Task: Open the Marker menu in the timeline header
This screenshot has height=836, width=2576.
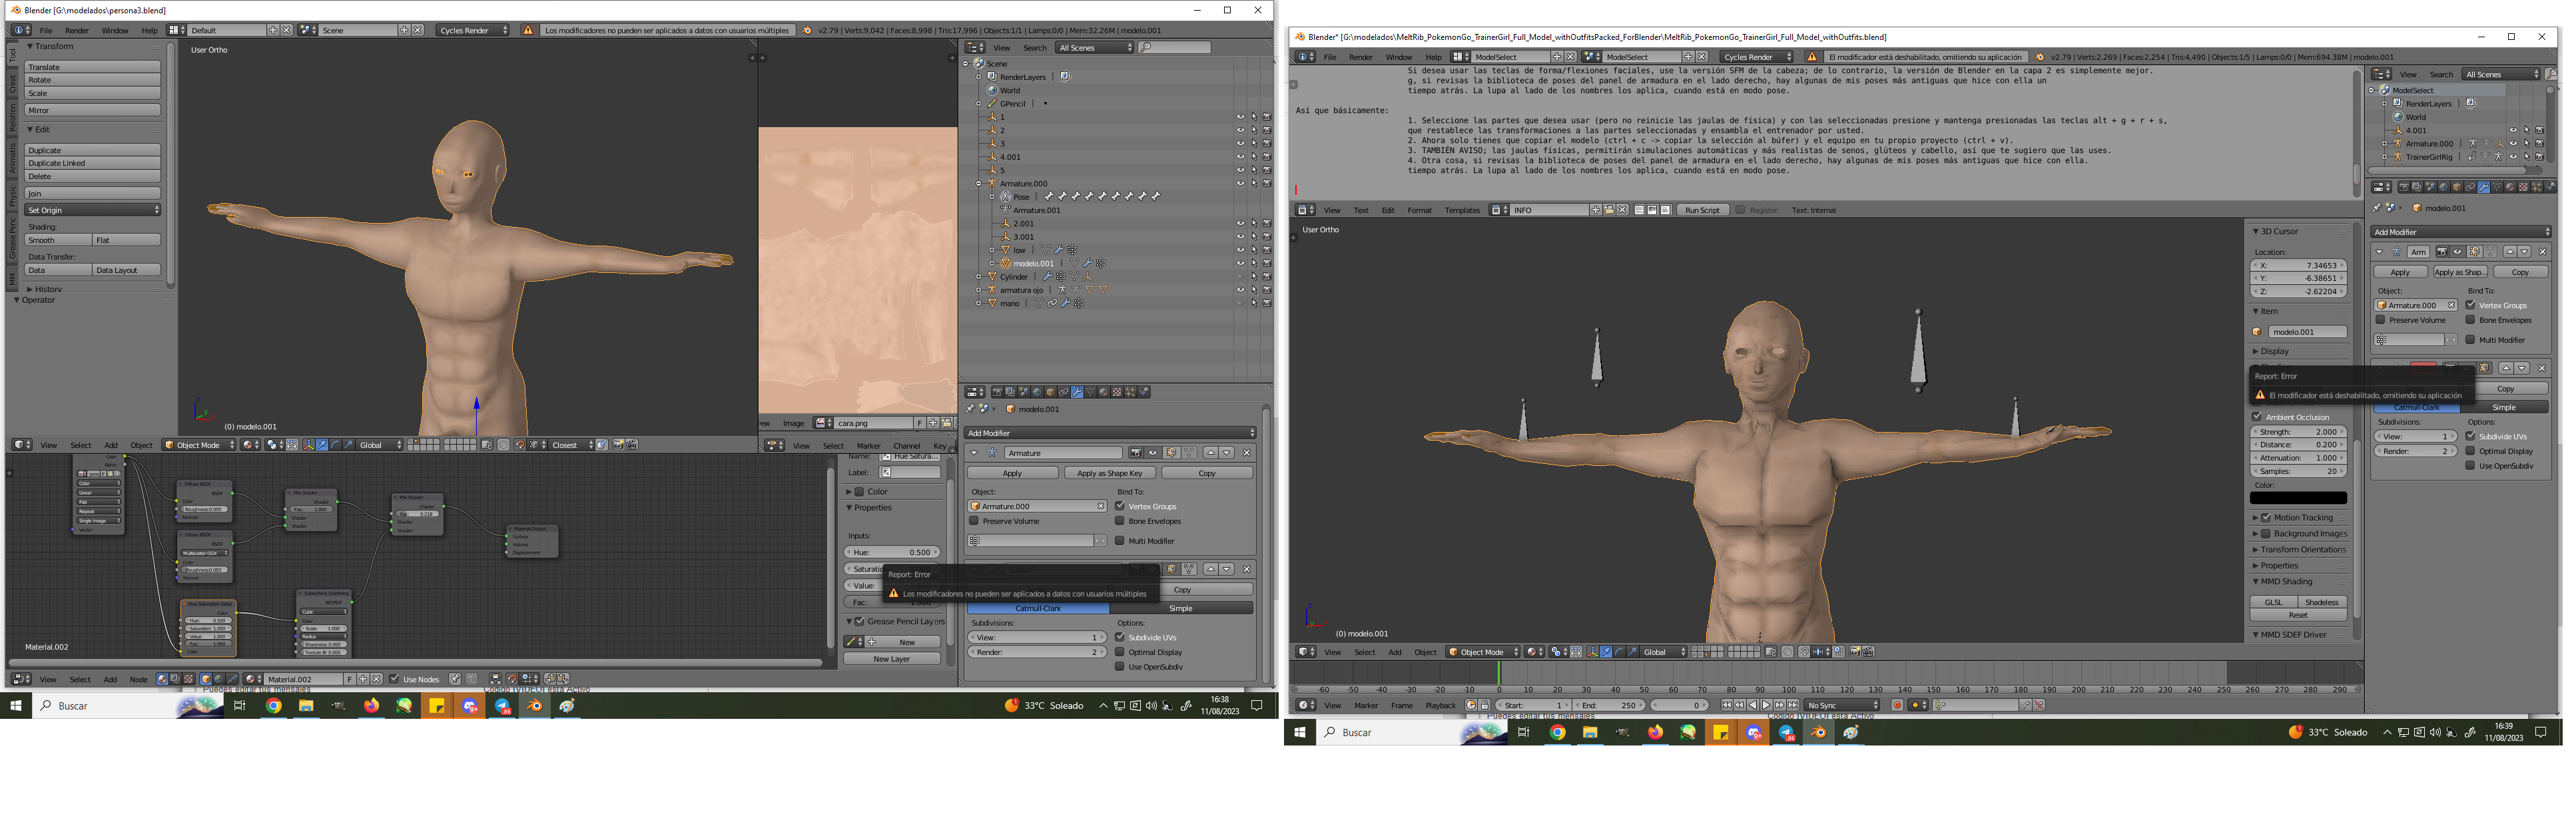Action: tap(1365, 706)
